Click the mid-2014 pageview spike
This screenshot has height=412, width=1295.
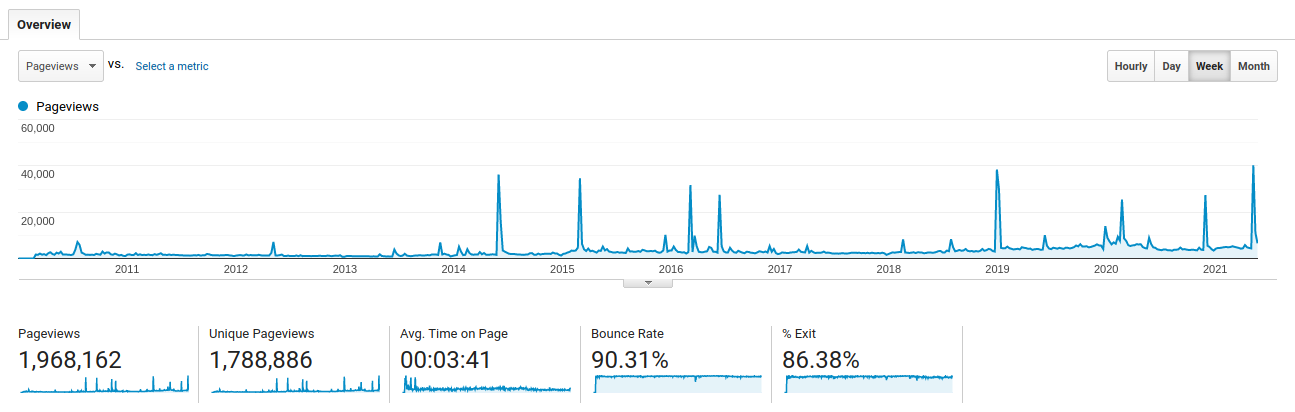(x=498, y=176)
